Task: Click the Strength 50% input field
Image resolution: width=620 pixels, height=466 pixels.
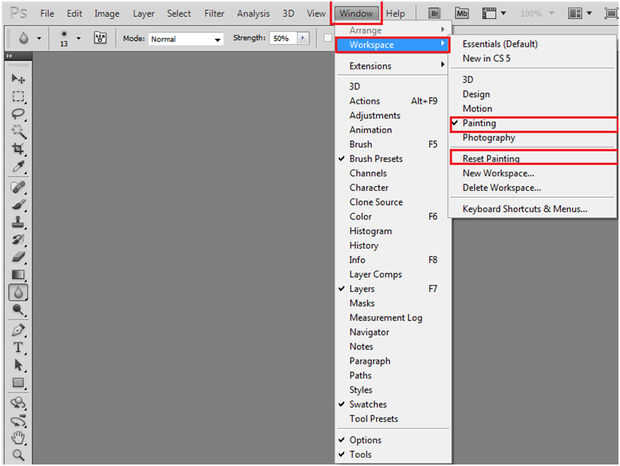Action: coord(284,38)
